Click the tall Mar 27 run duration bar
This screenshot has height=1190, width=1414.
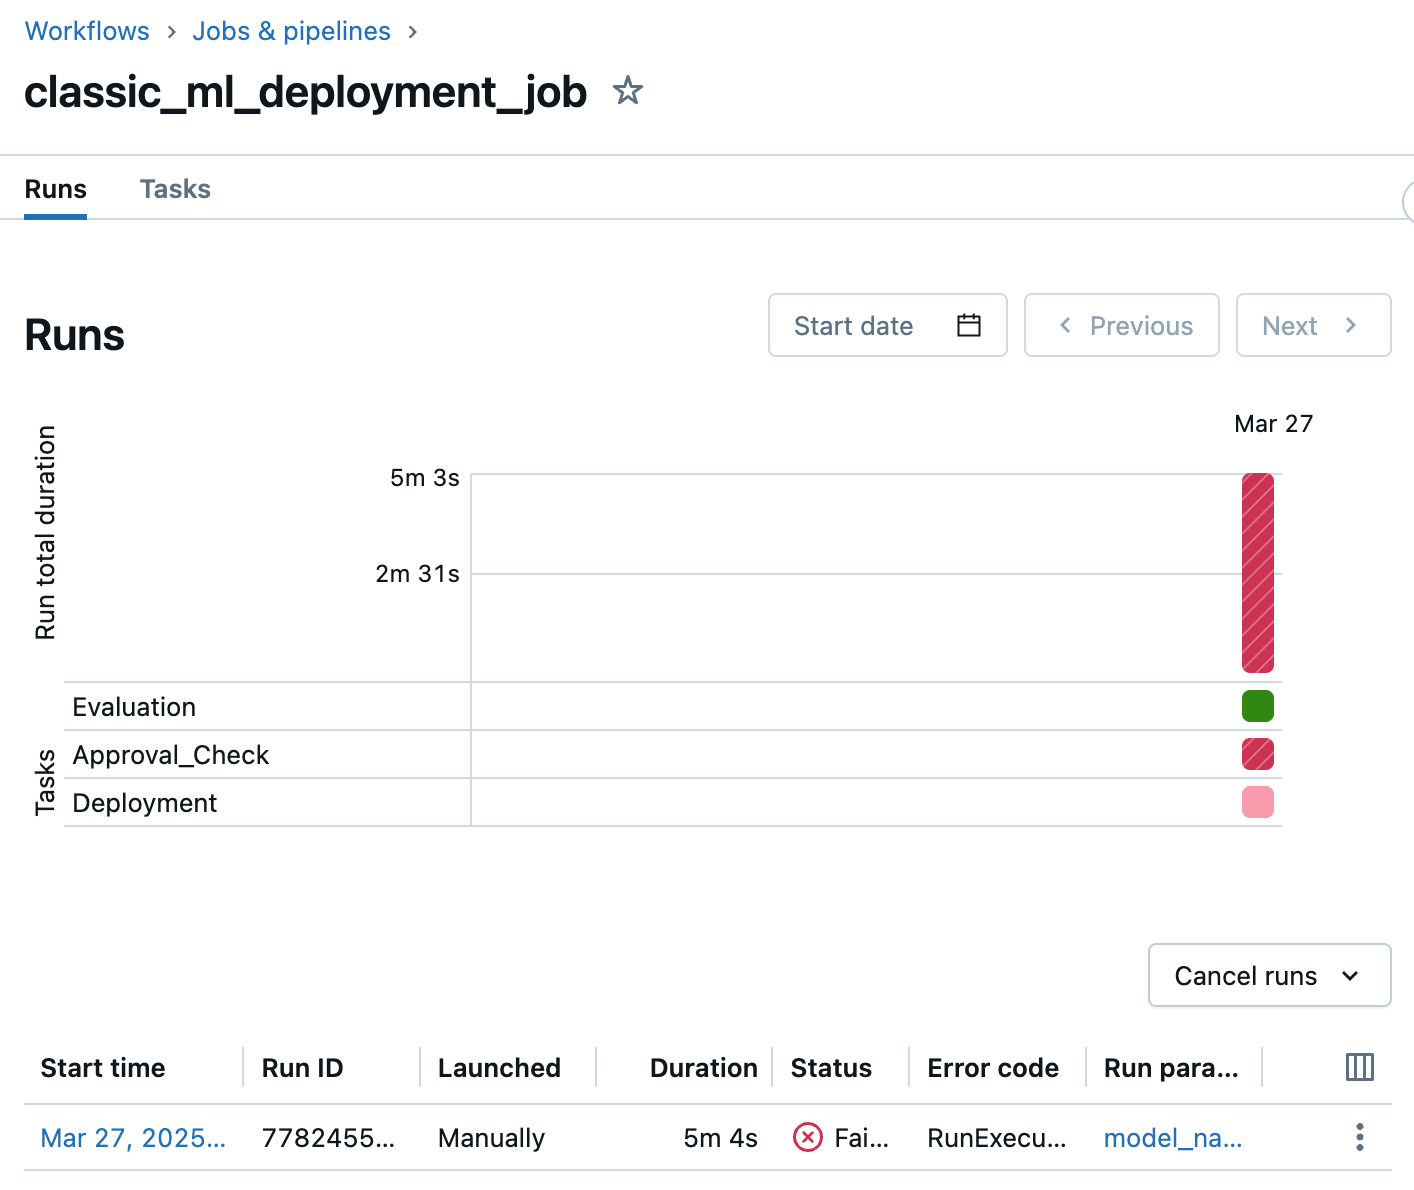click(x=1257, y=572)
